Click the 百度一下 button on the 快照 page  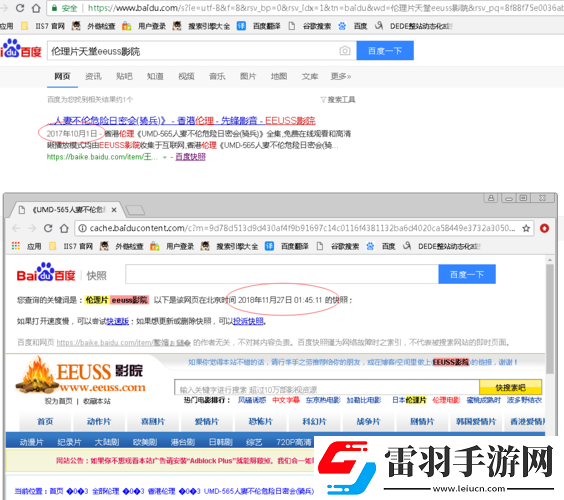click(467, 274)
